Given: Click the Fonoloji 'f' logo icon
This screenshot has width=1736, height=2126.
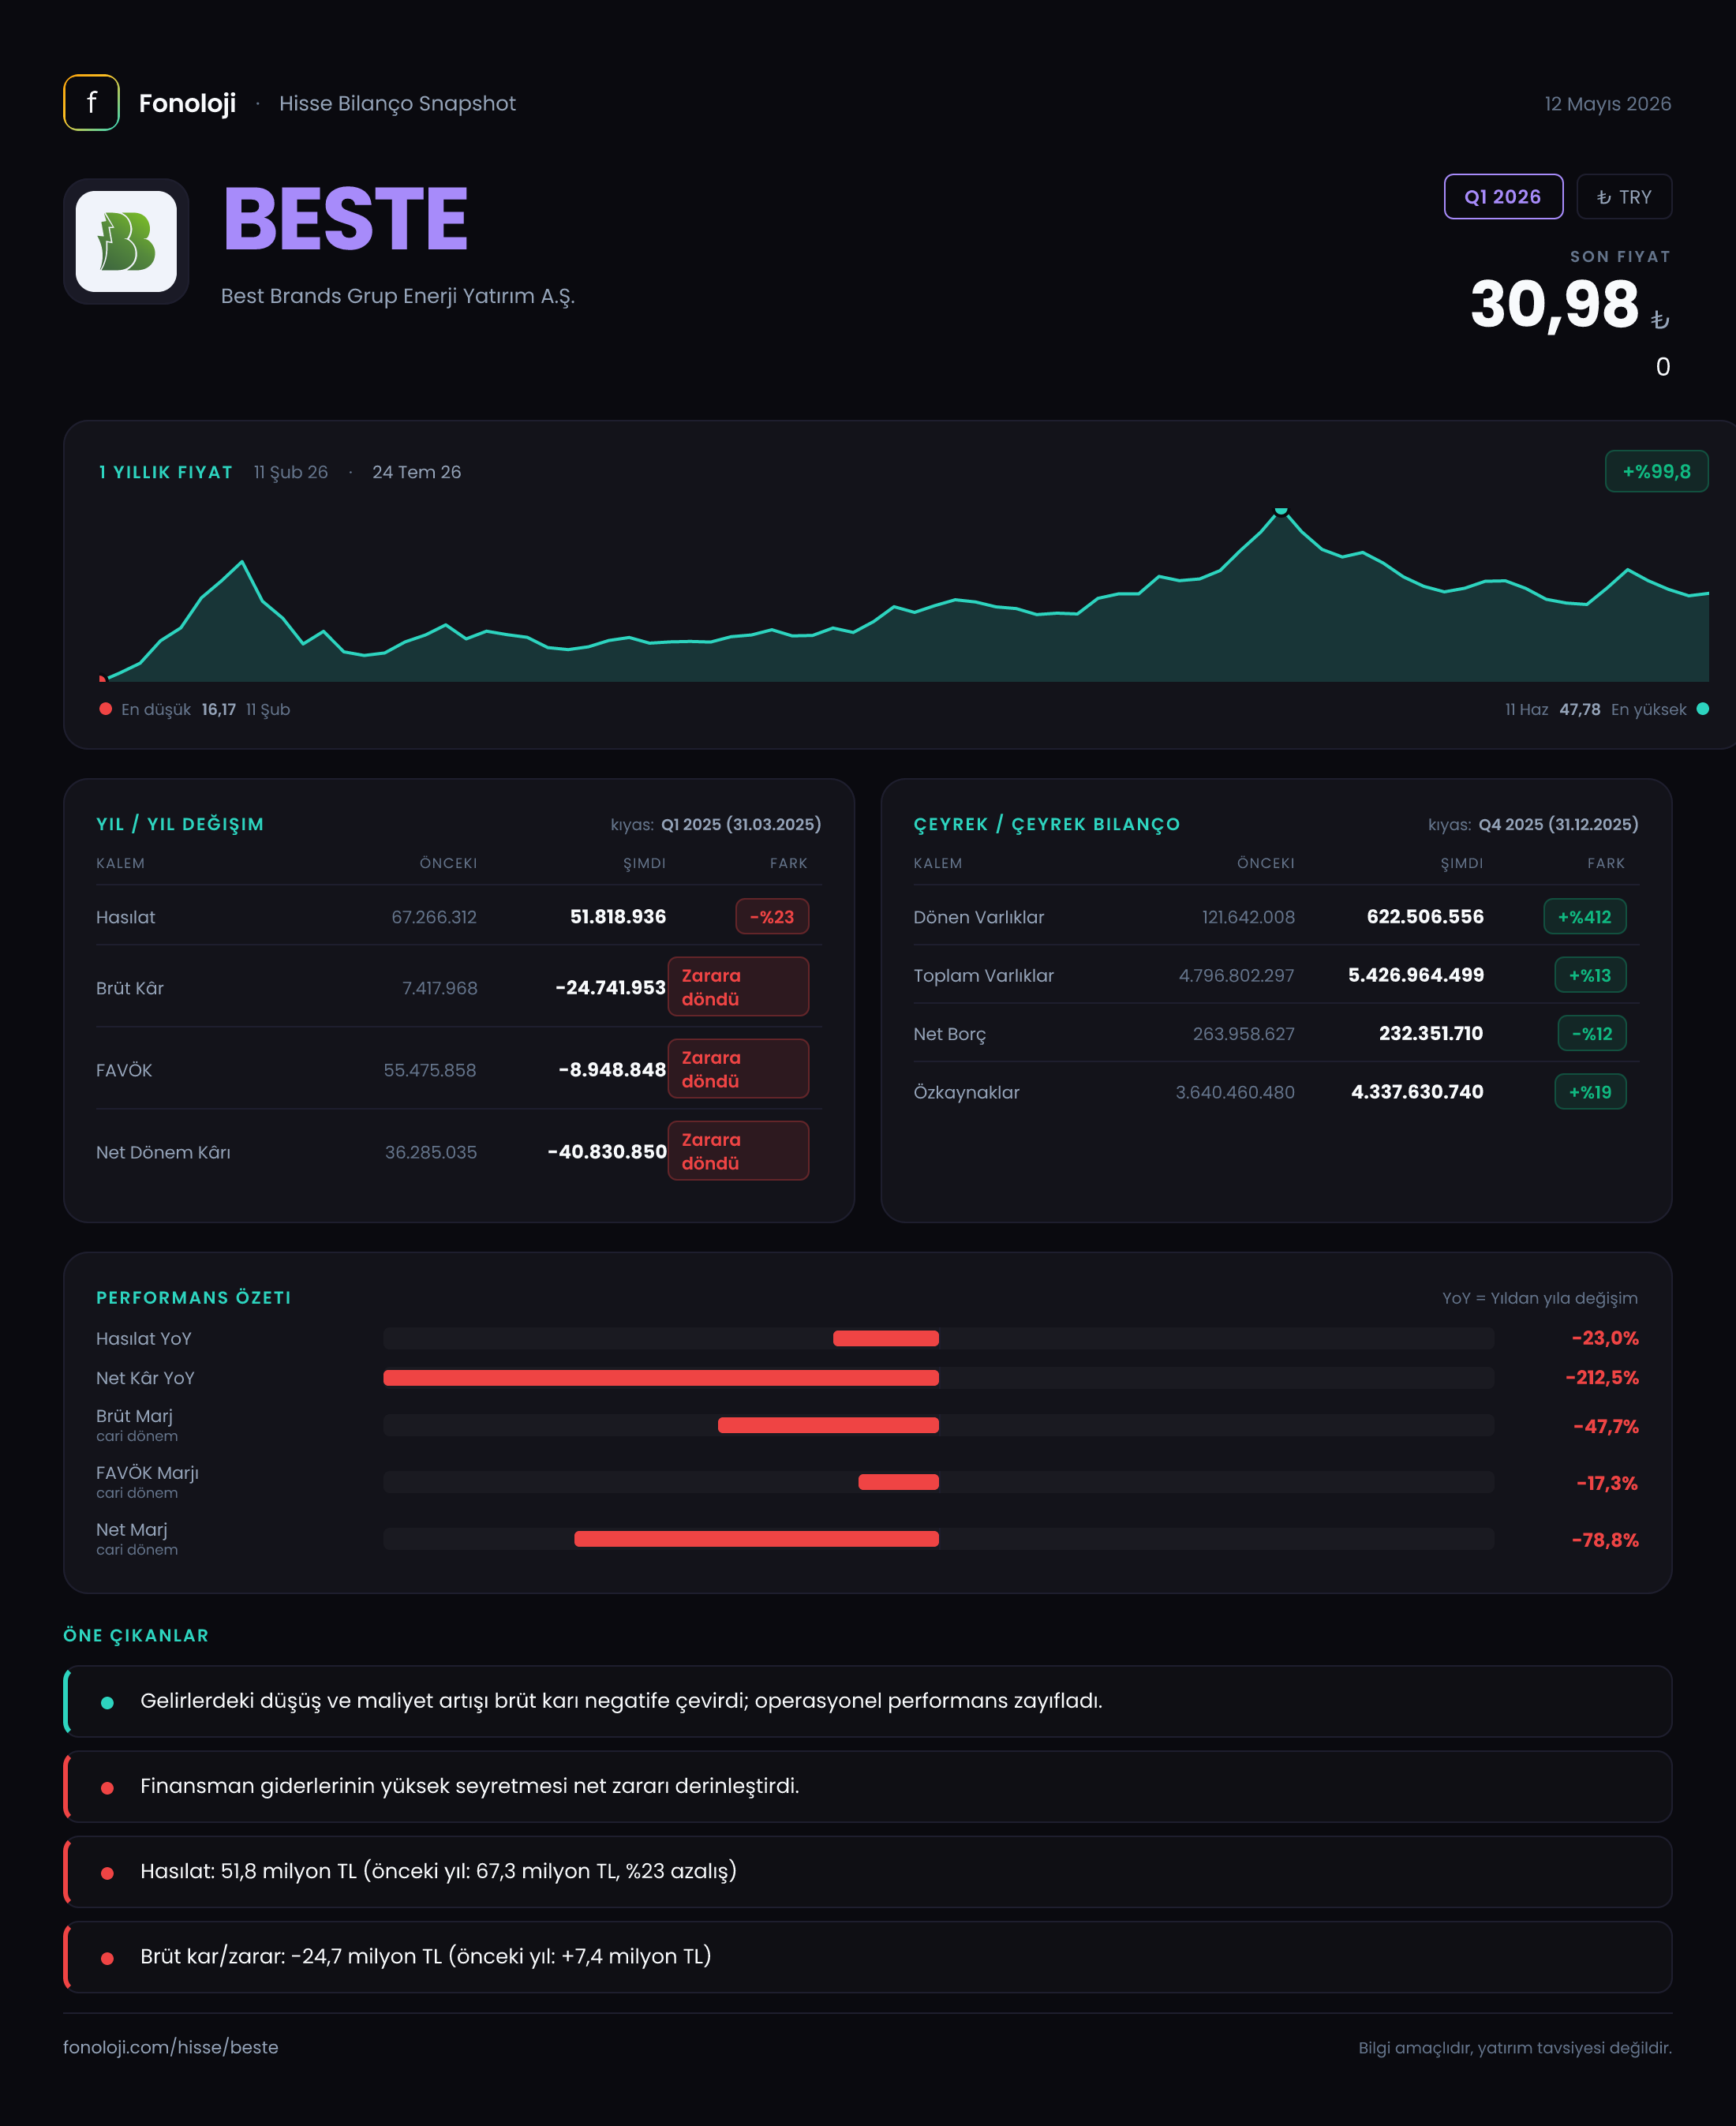Looking at the screenshot, I should click(x=91, y=103).
